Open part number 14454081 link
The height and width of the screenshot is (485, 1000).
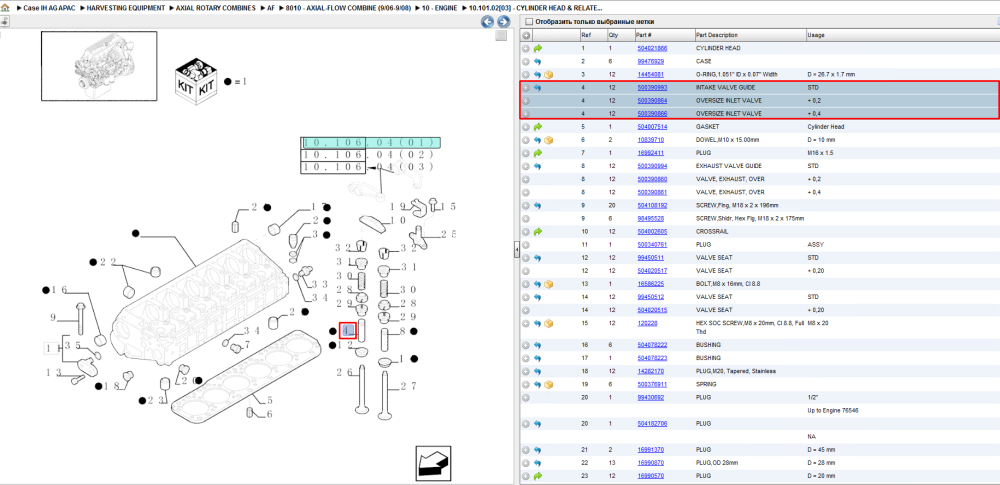(x=651, y=75)
